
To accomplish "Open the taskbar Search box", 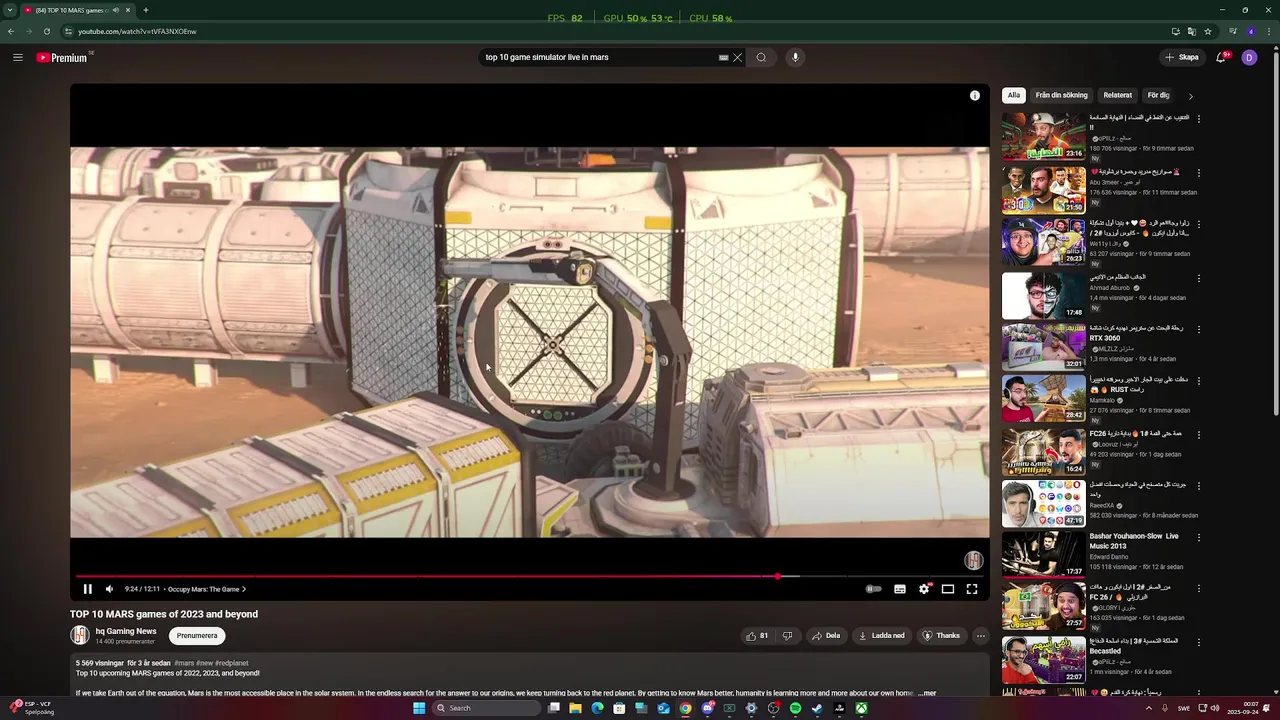I will click(x=486, y=708).
